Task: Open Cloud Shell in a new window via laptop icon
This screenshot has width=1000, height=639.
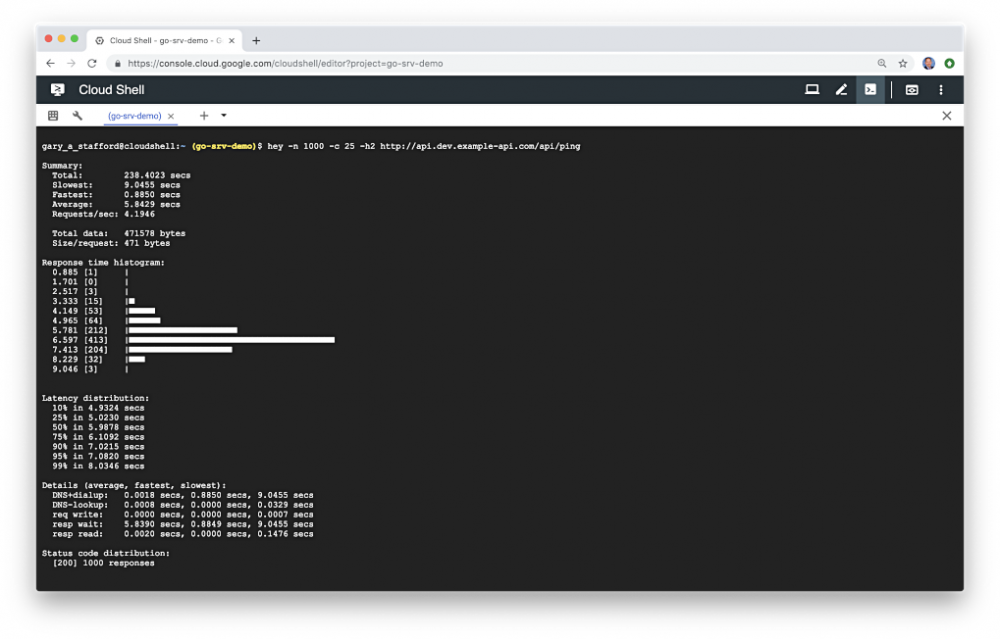Action: click(812, 90)
